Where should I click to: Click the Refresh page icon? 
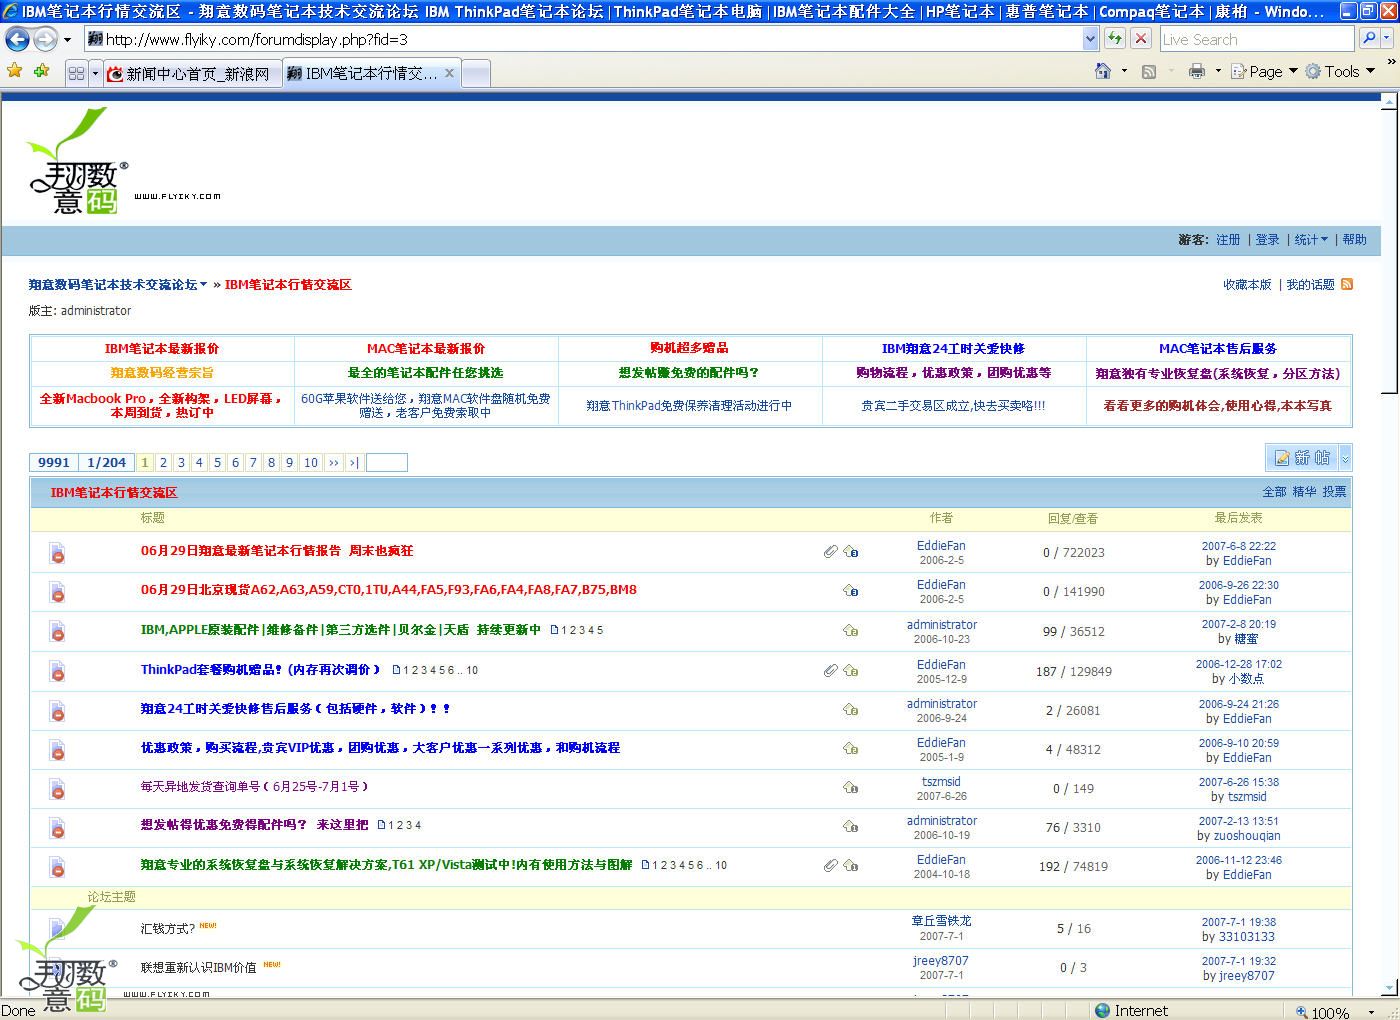click(1114, 39)
